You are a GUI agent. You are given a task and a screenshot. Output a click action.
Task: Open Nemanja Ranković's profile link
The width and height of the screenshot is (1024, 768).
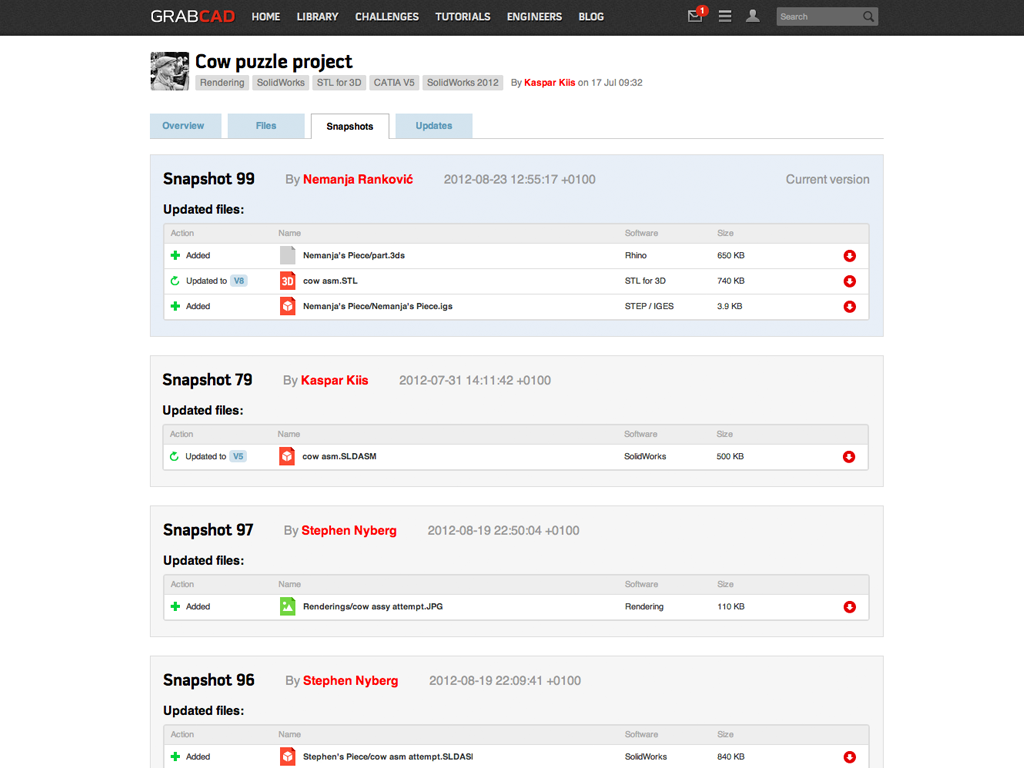click(x=357, y=180)
